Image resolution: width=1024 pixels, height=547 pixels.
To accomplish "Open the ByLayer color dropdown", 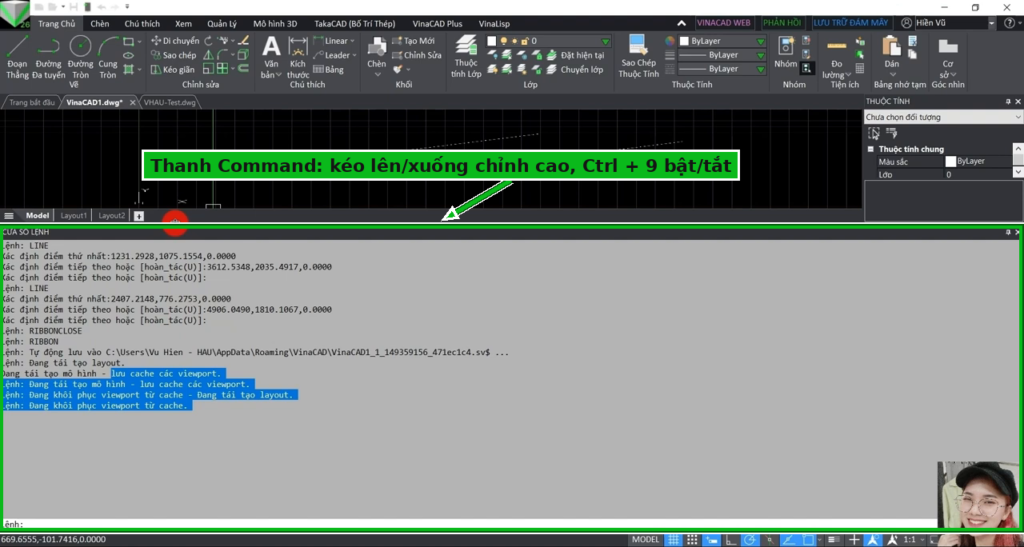I will pos(723,40).
